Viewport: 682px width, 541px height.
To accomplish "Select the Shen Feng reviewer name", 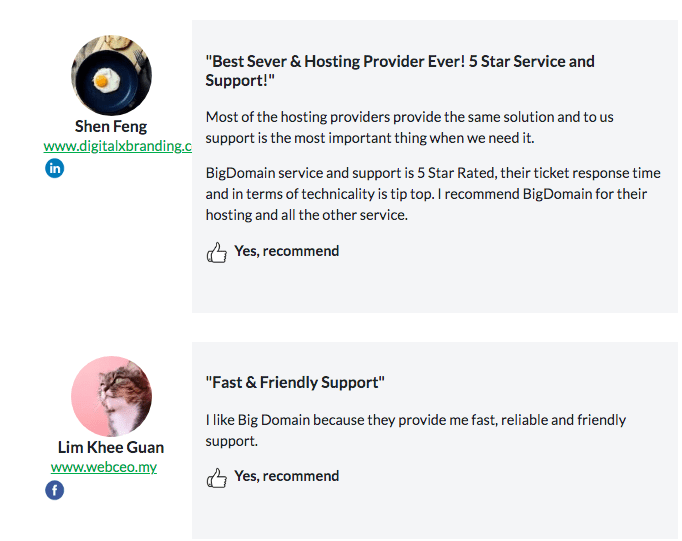I will point(111,127).
